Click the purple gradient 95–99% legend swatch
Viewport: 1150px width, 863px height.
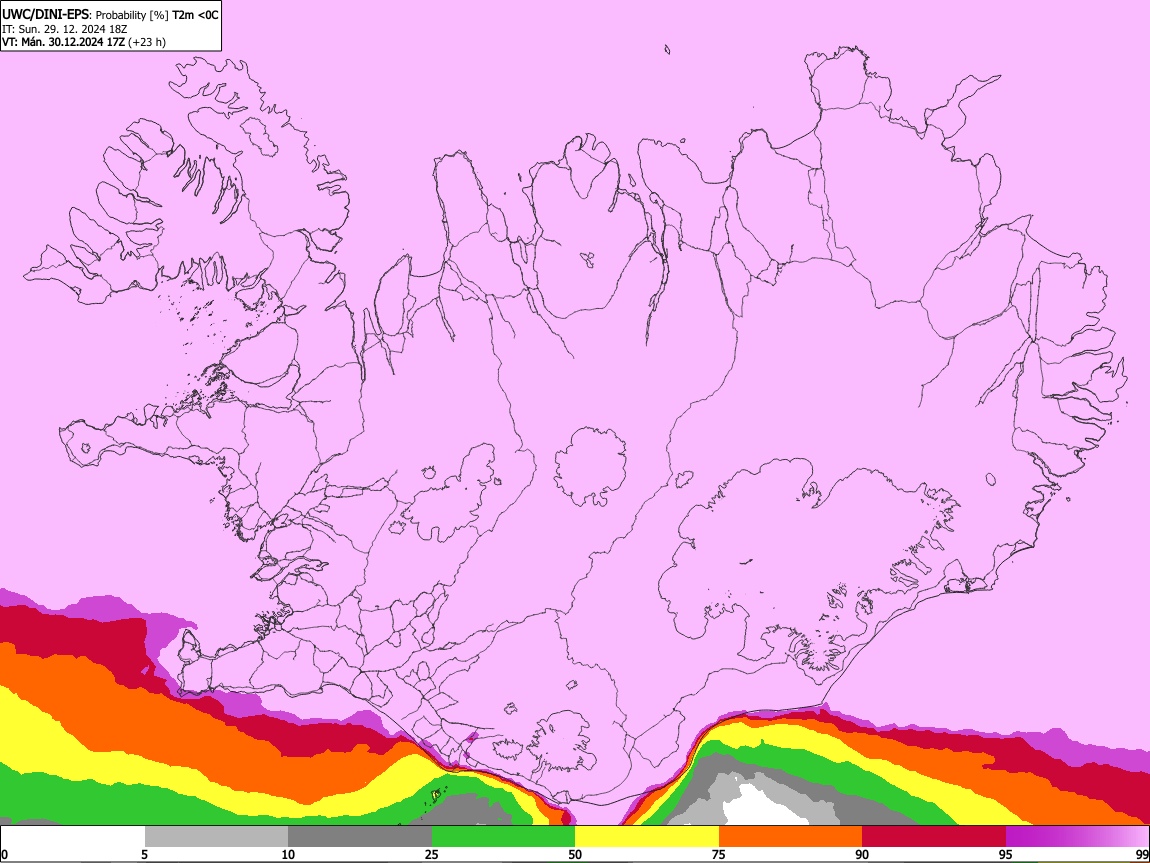[1077, 837]
